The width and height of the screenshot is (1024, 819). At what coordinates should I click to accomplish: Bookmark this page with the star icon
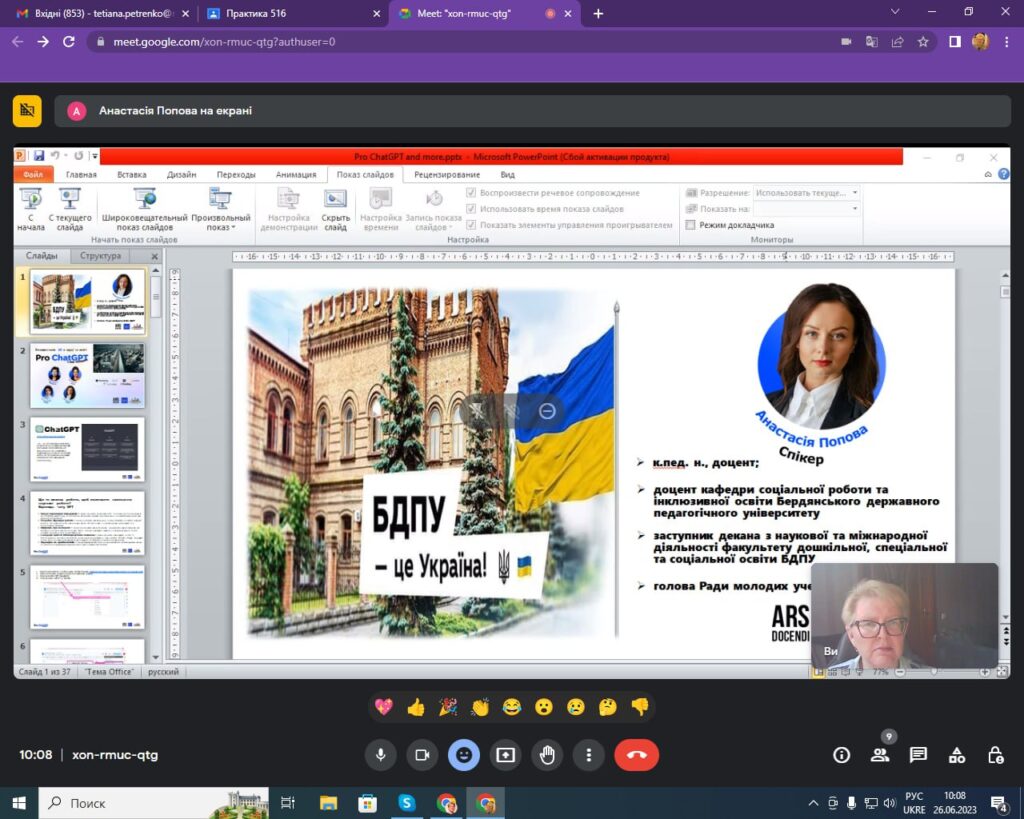coord(923,42)
